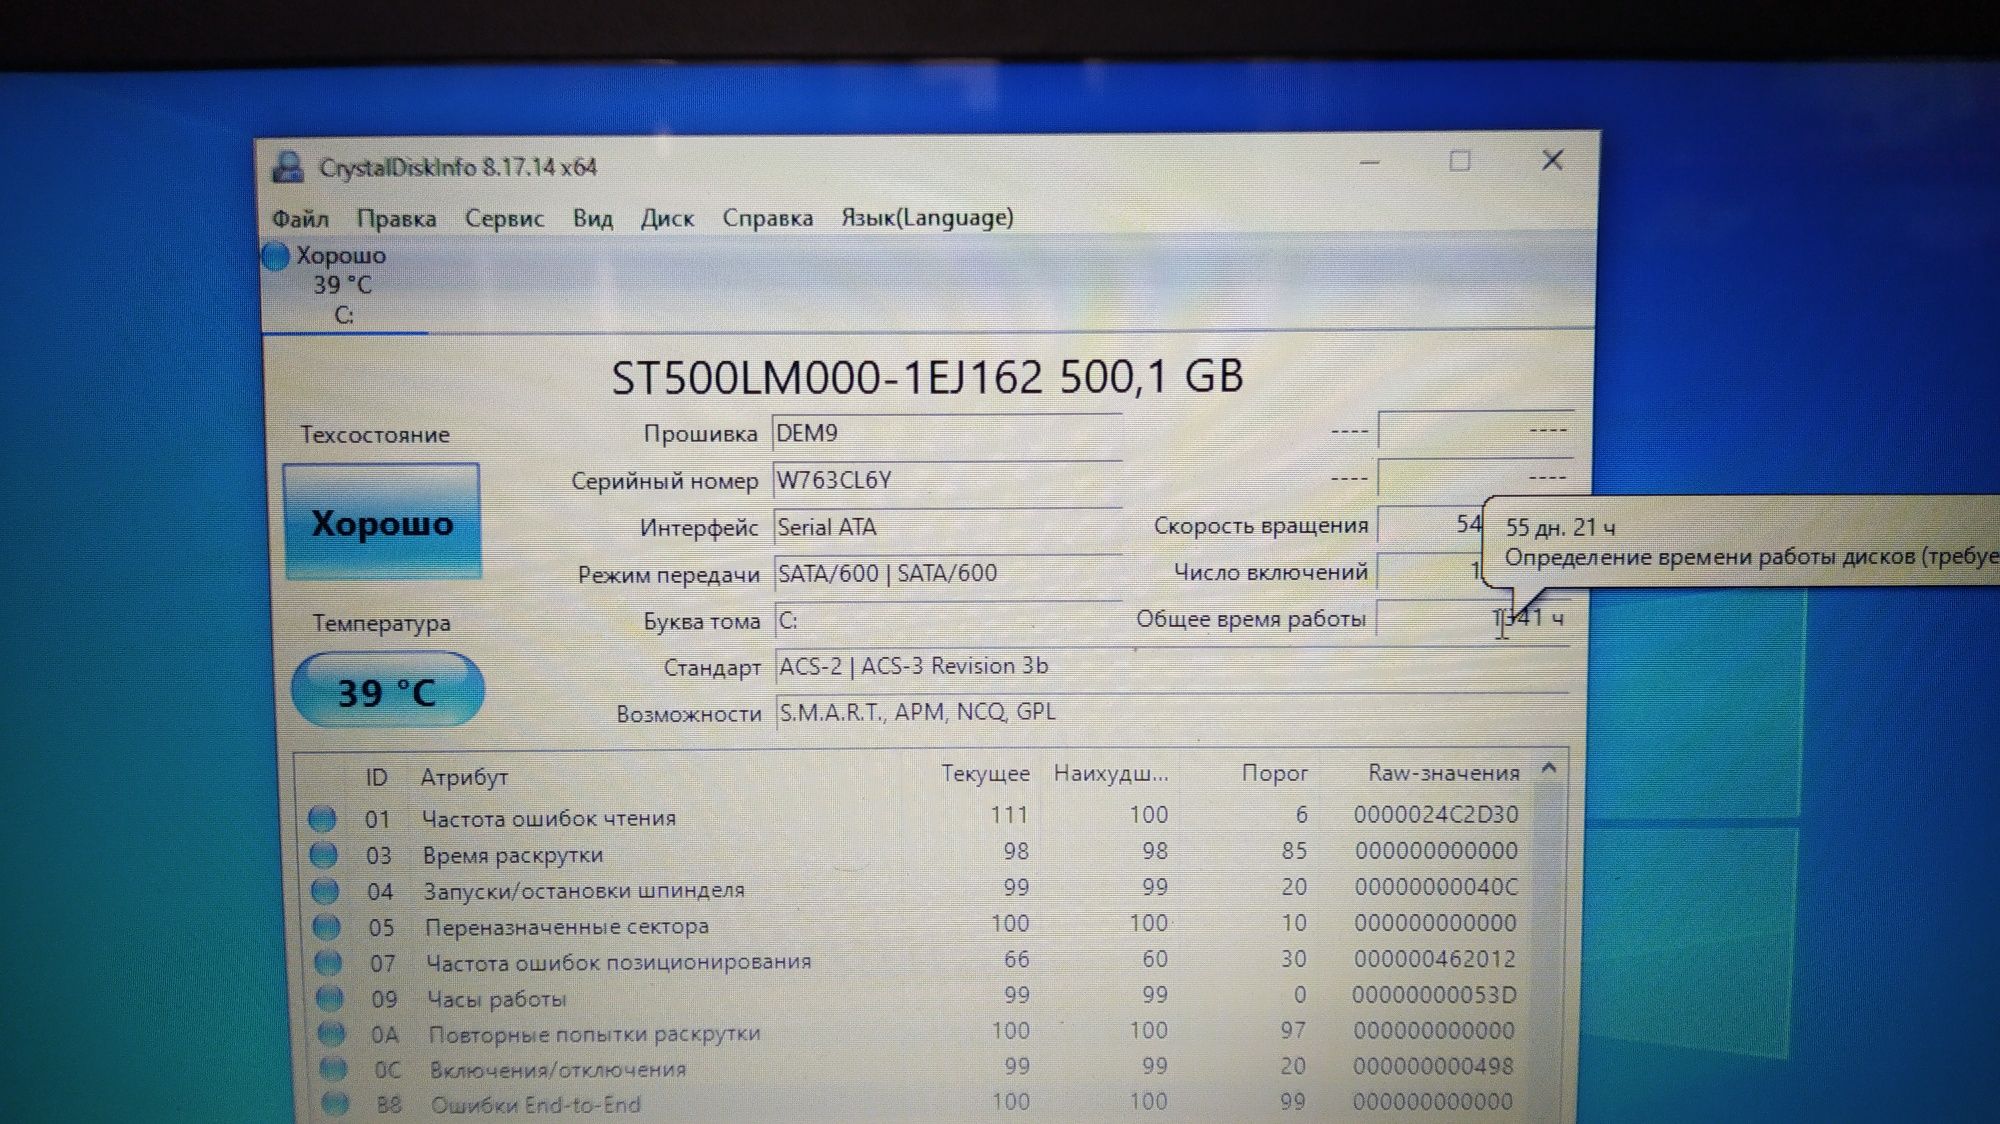Click the ID column header
Image resolution: width=2000 pixels, height=1124 pixels.
click(376, 777)
